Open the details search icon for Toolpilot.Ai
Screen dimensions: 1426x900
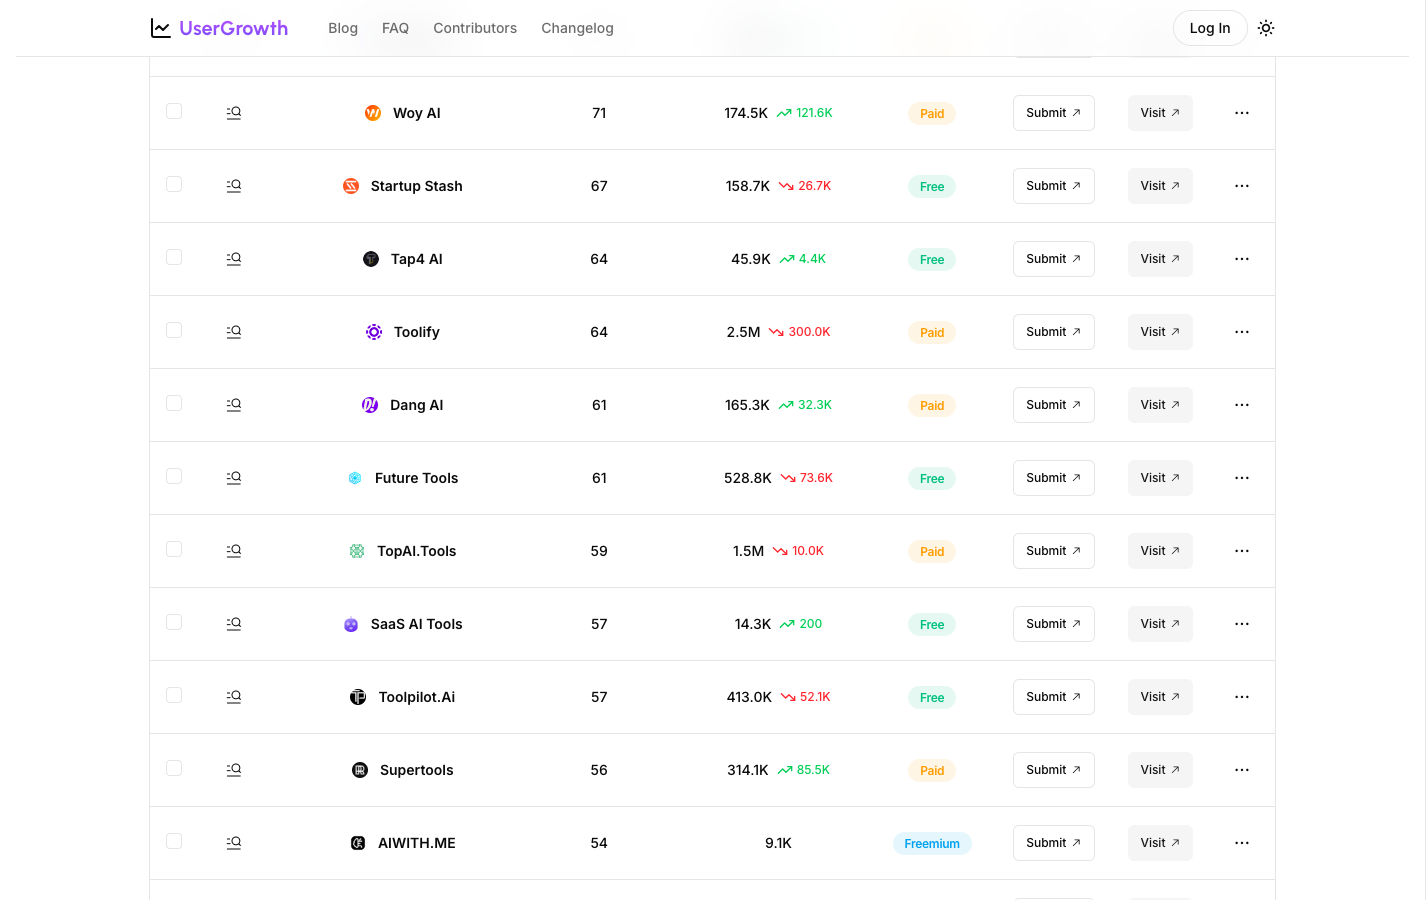[233, 696]
